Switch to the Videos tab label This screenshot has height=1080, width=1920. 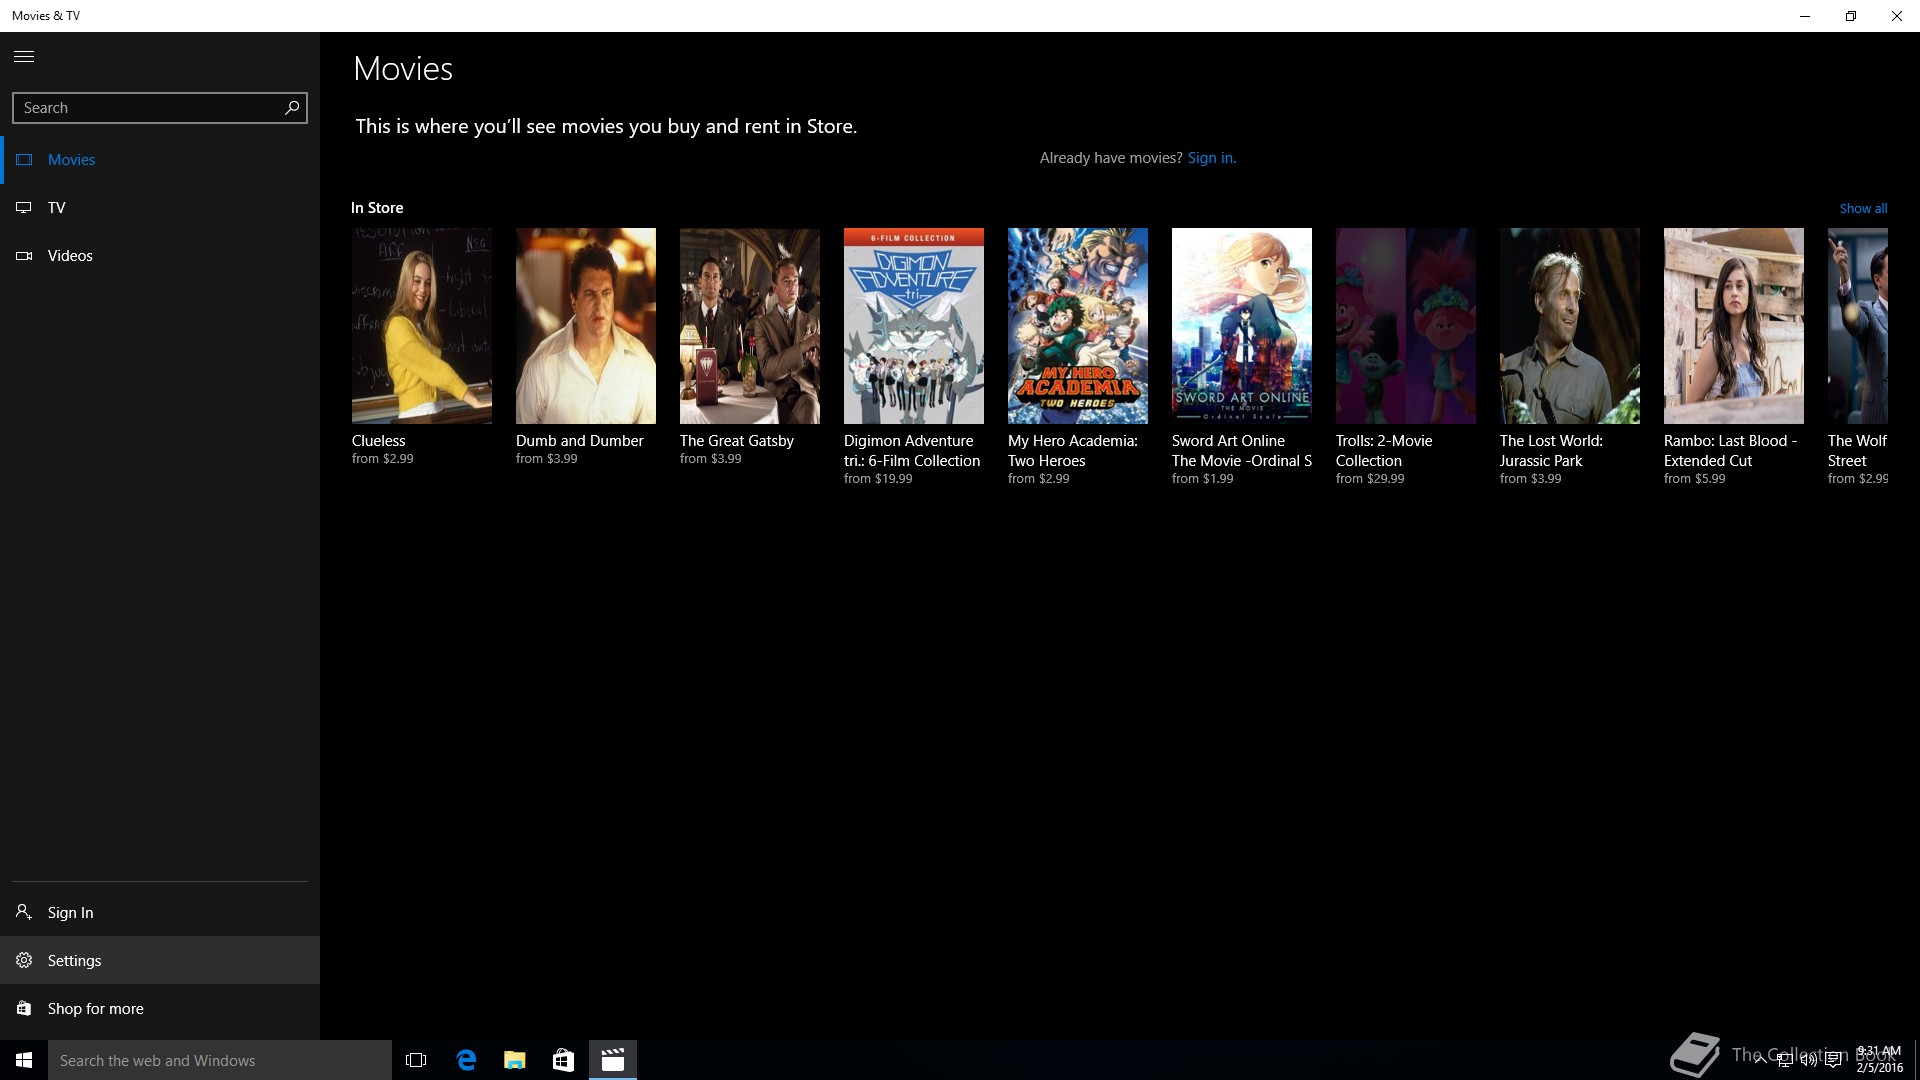point(70,256)
